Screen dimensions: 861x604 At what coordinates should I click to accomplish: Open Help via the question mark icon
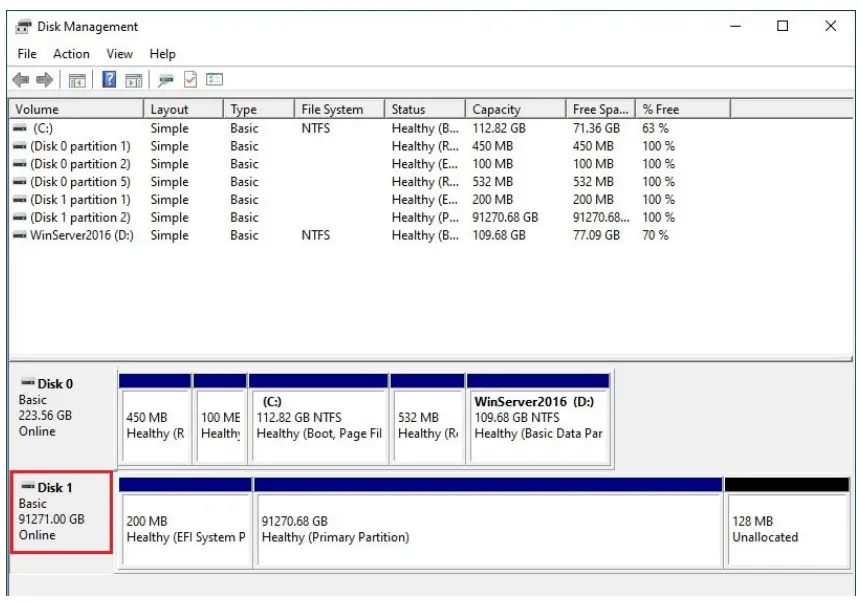110,80
